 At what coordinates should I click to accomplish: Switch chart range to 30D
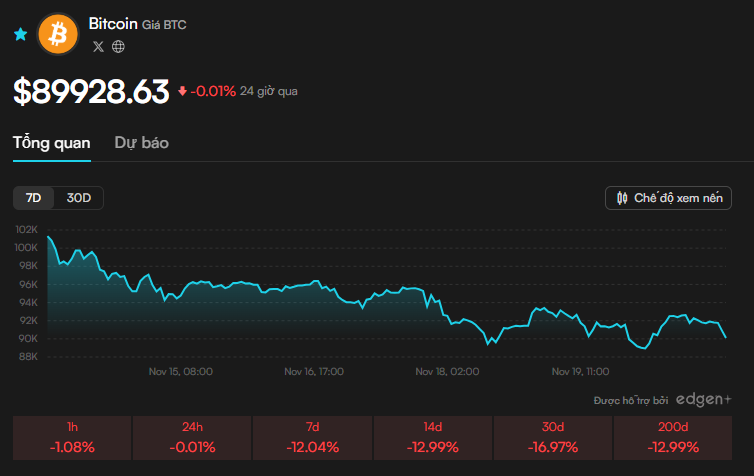pos(78,198)
